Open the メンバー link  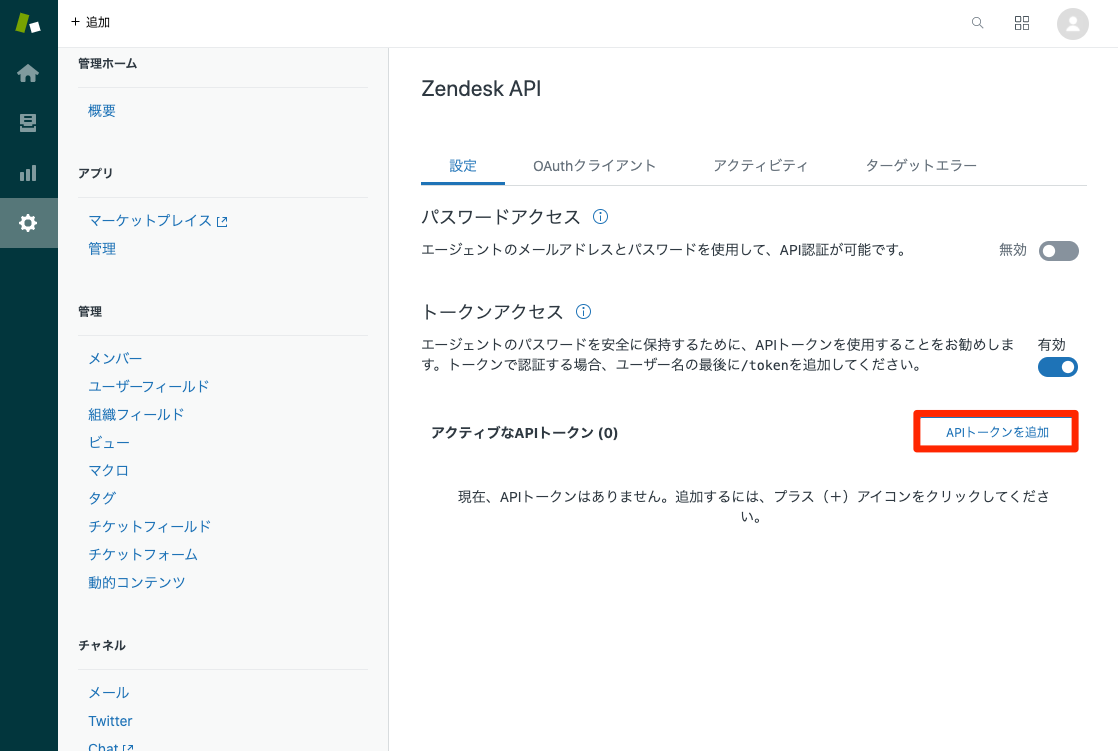pos(115,358)
